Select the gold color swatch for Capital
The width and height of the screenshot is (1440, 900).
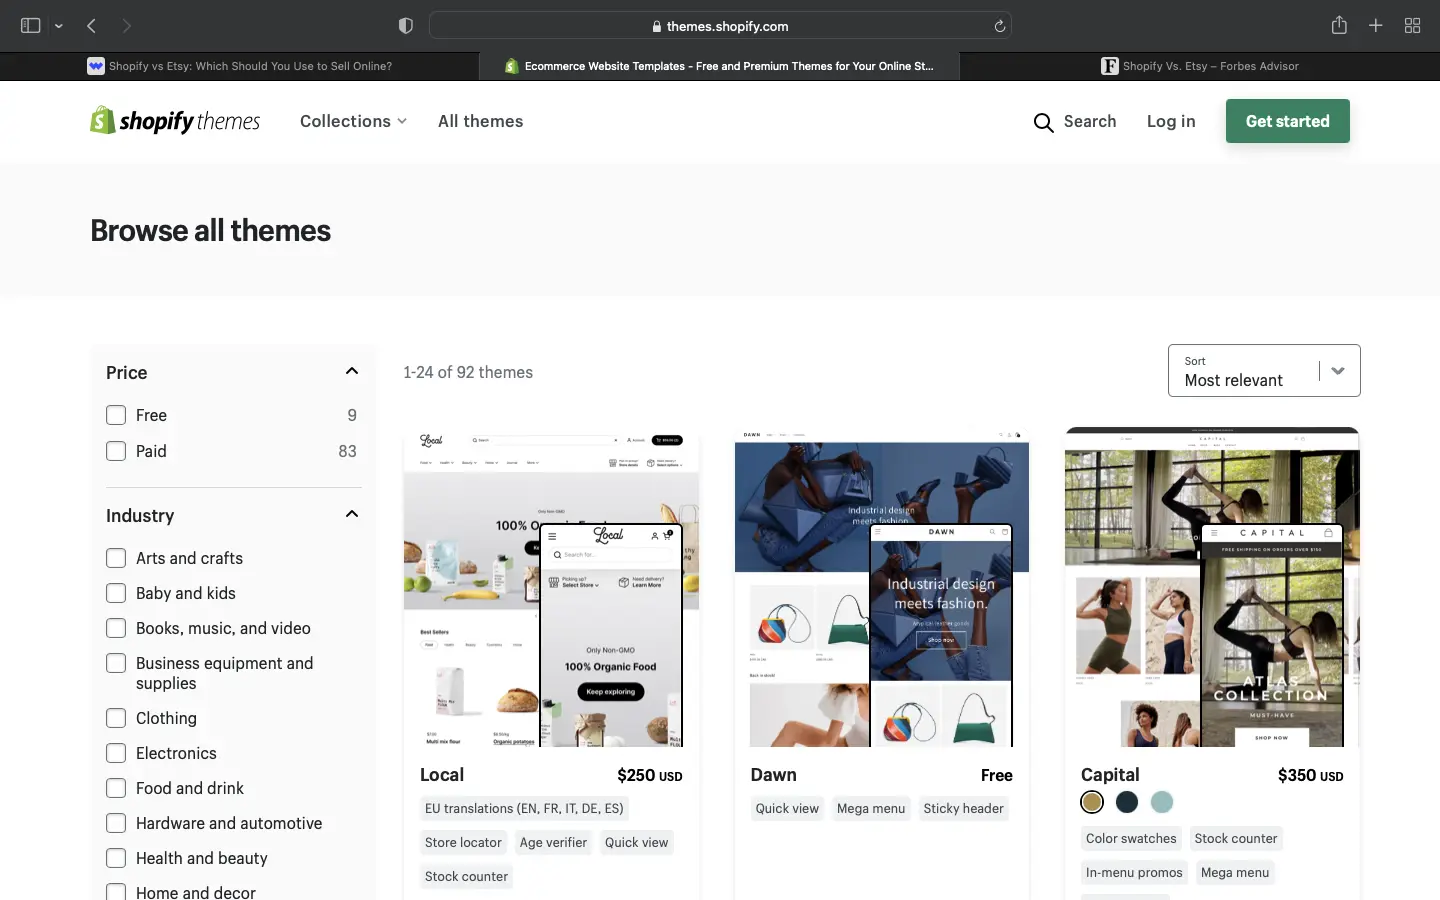1092,802
